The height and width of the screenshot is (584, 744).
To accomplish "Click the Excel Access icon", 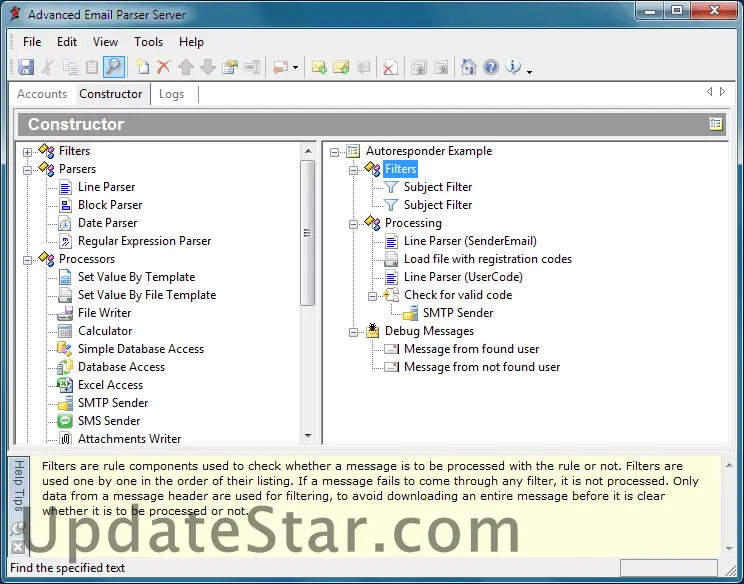I will 65,385.
